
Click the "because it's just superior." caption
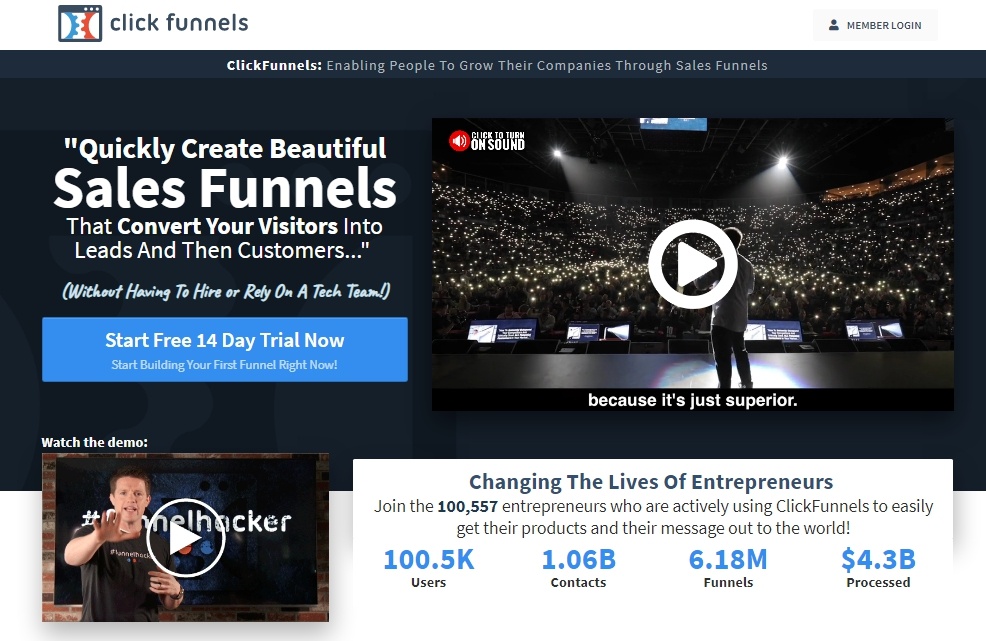pos(692,400)
